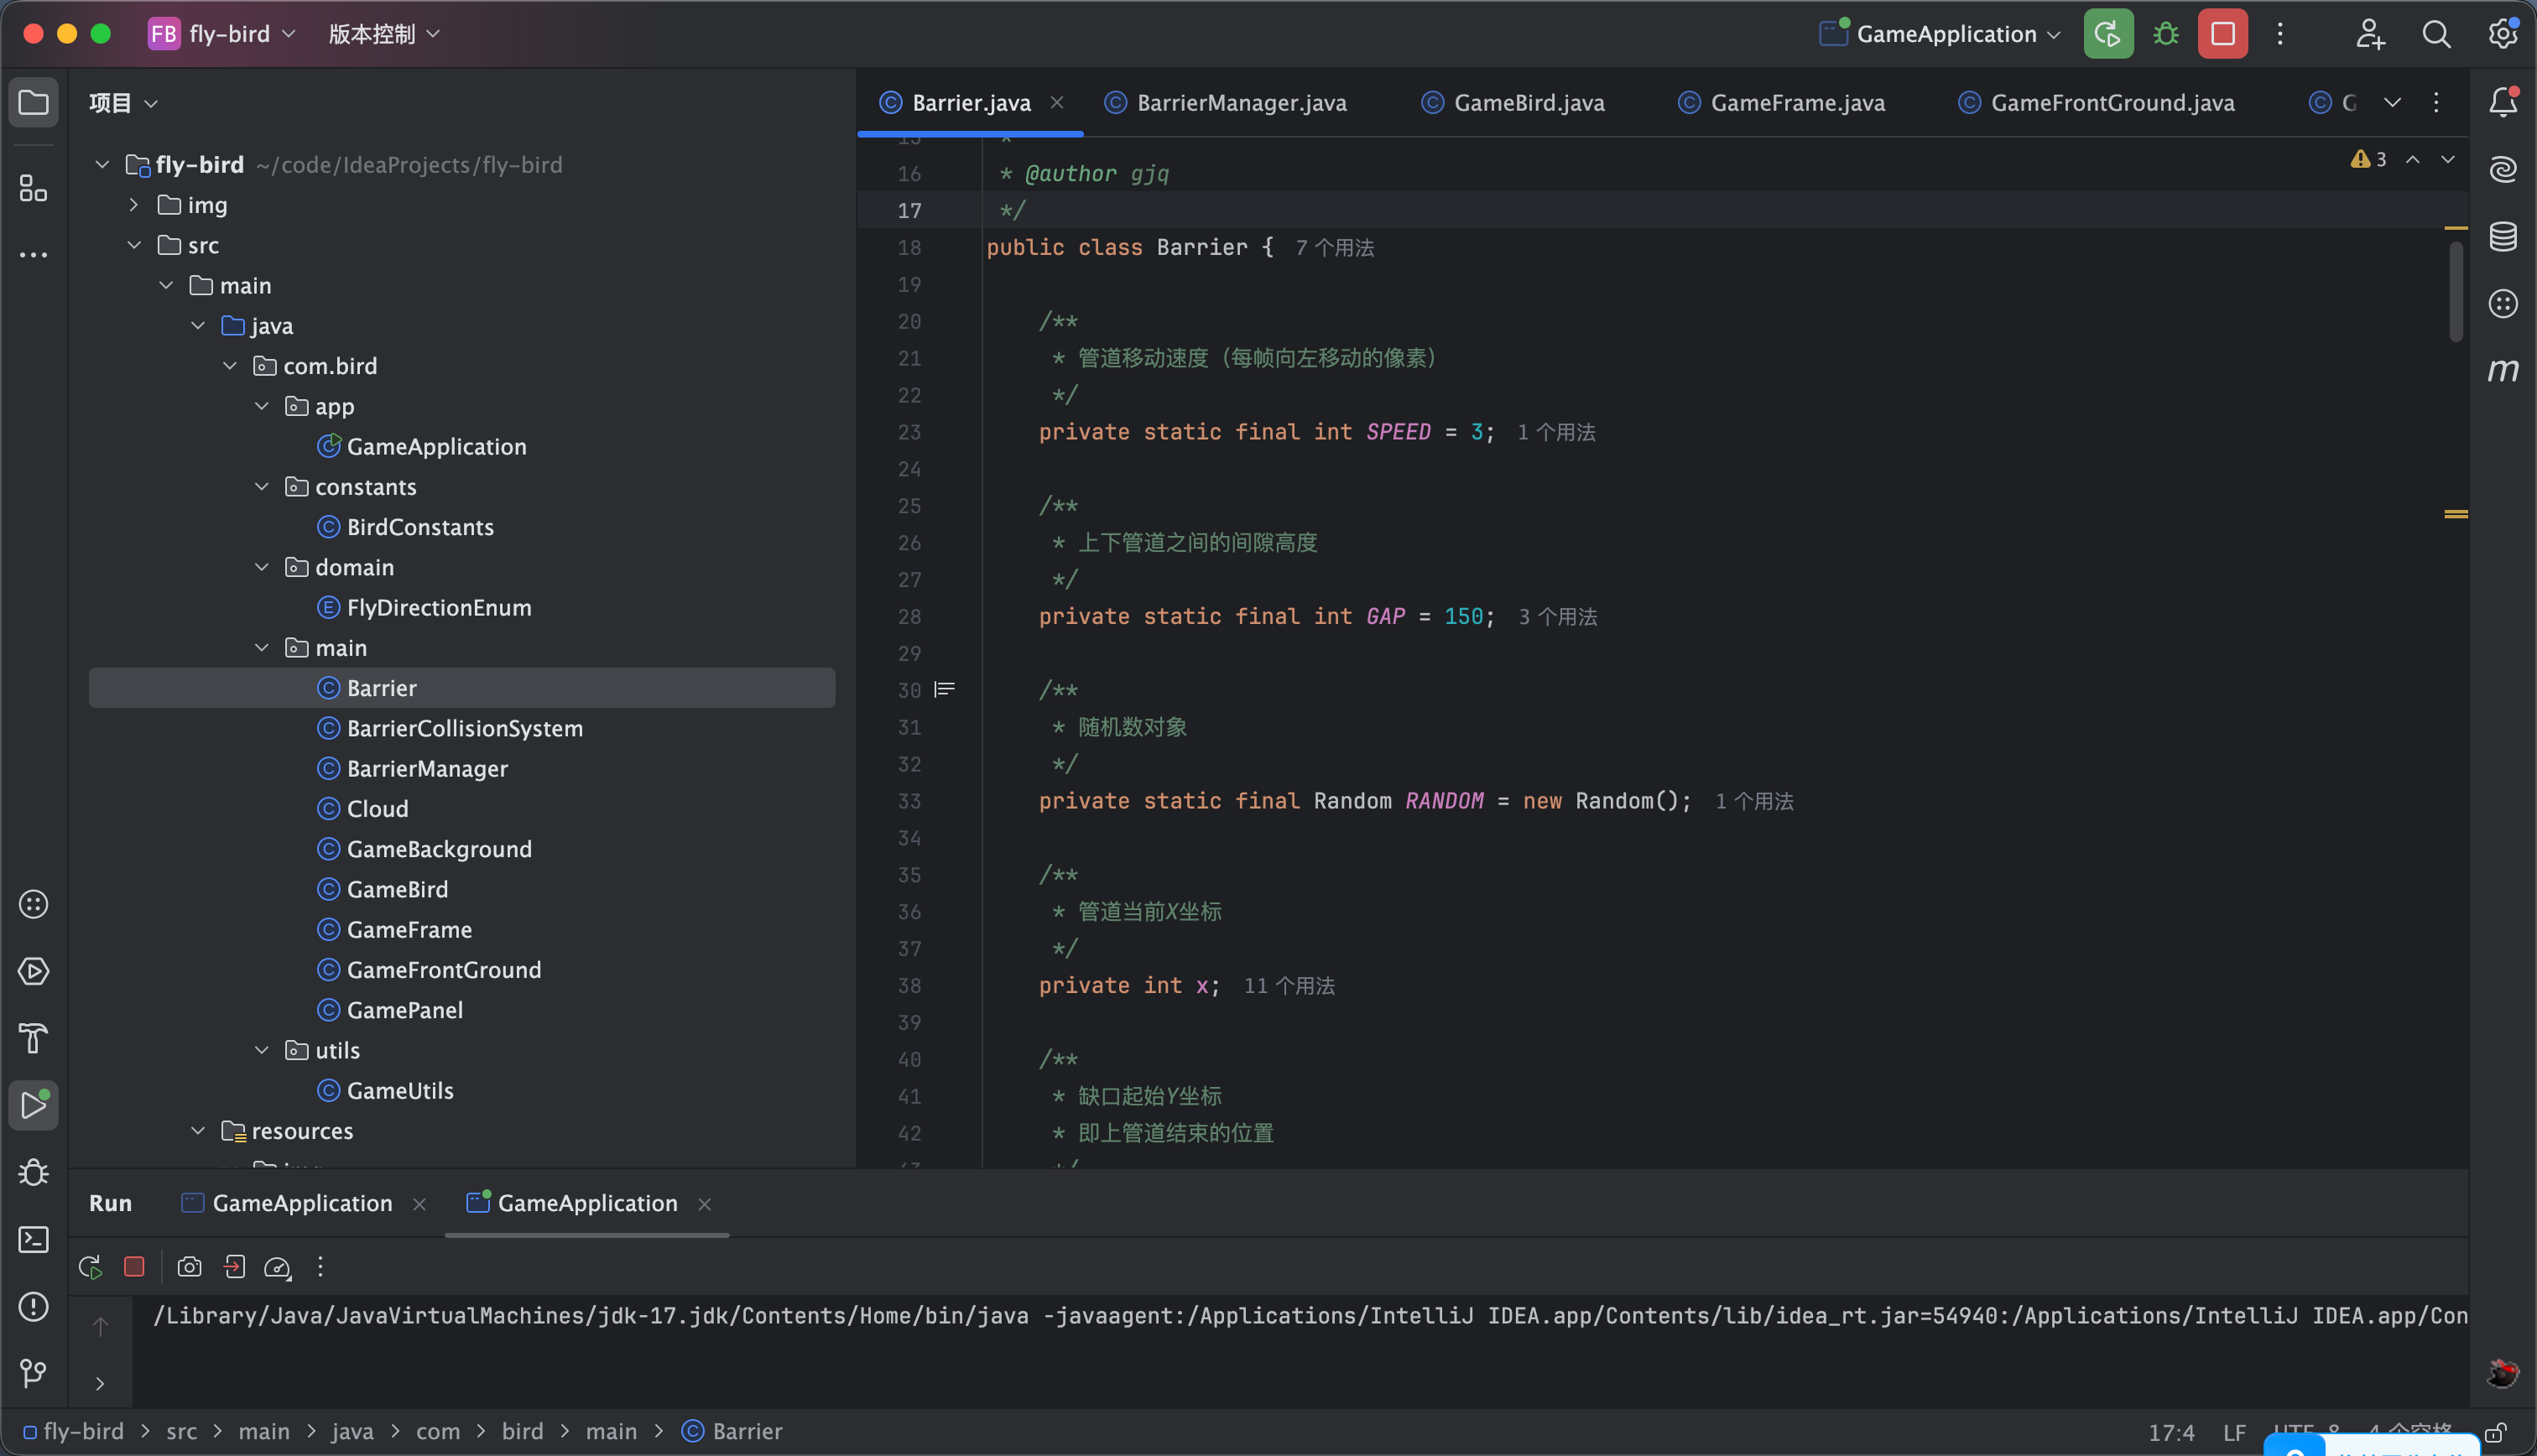Click the '7 个用法' usages hint on Barrier class
The width and height of the screenshot is (2537, 1456).
(x=1334, y=248)
